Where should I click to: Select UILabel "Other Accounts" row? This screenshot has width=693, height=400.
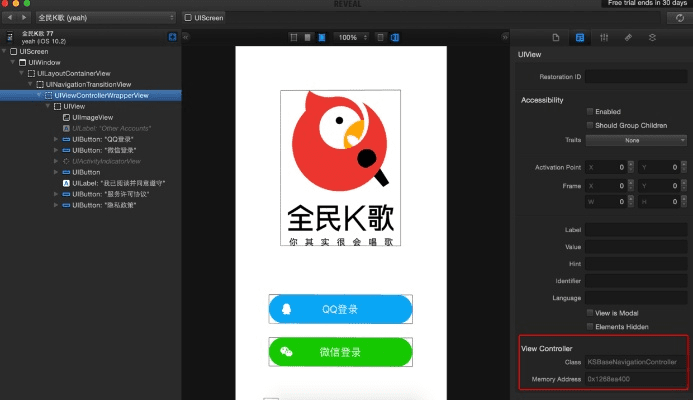tap(91, 128)
